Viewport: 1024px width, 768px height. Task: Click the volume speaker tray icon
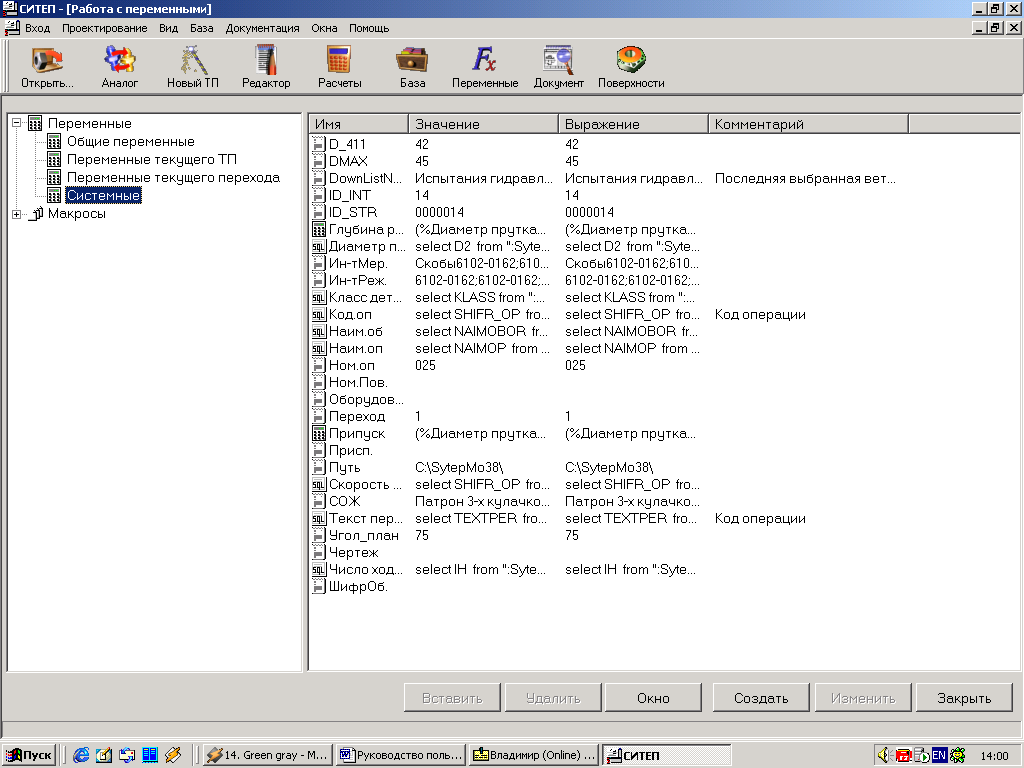coord(884,755)
